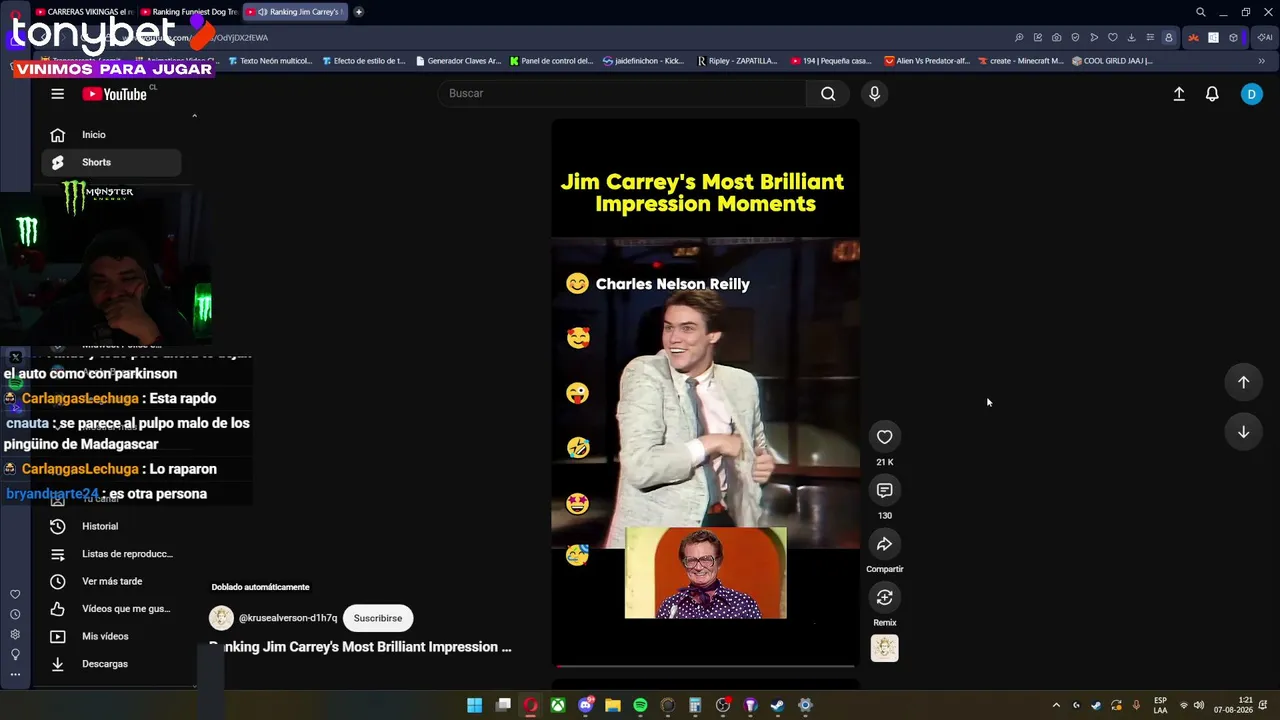
Task: Switch to the CARRERAS VIKINGAS browser tab
Action: (x=84, y=12)
